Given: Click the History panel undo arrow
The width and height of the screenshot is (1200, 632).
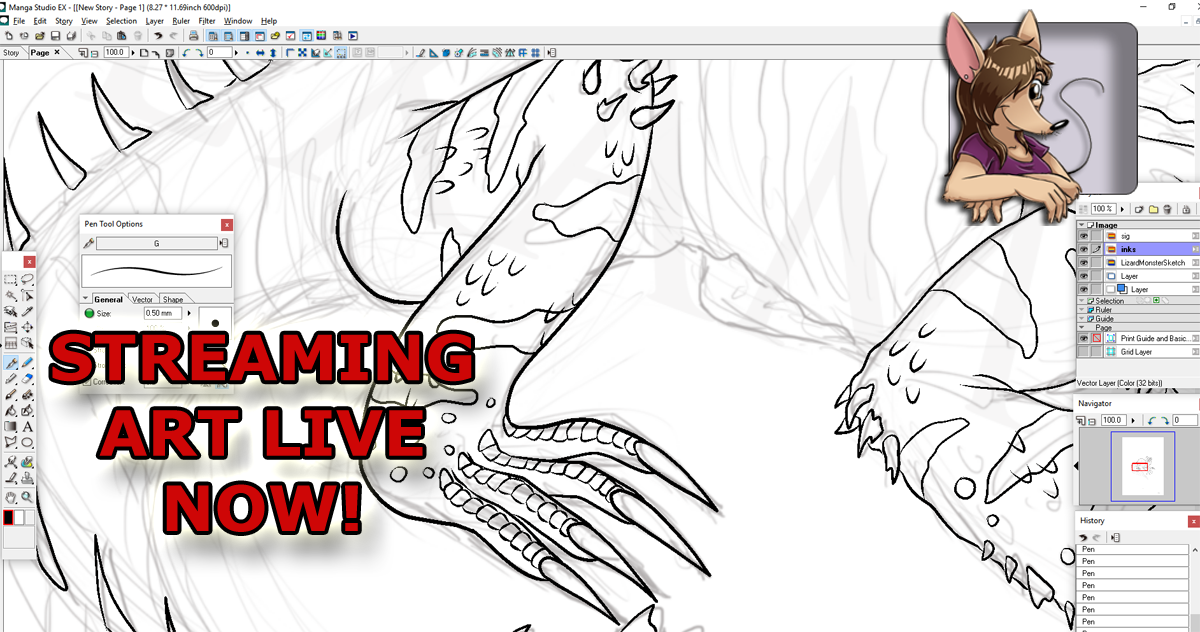Looking at the screenshot, I should pyautogui.click(x=1083, y=537).
